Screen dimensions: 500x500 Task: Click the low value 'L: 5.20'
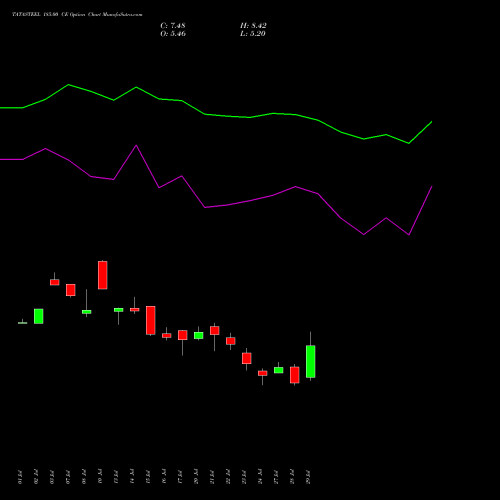point(253,34)
